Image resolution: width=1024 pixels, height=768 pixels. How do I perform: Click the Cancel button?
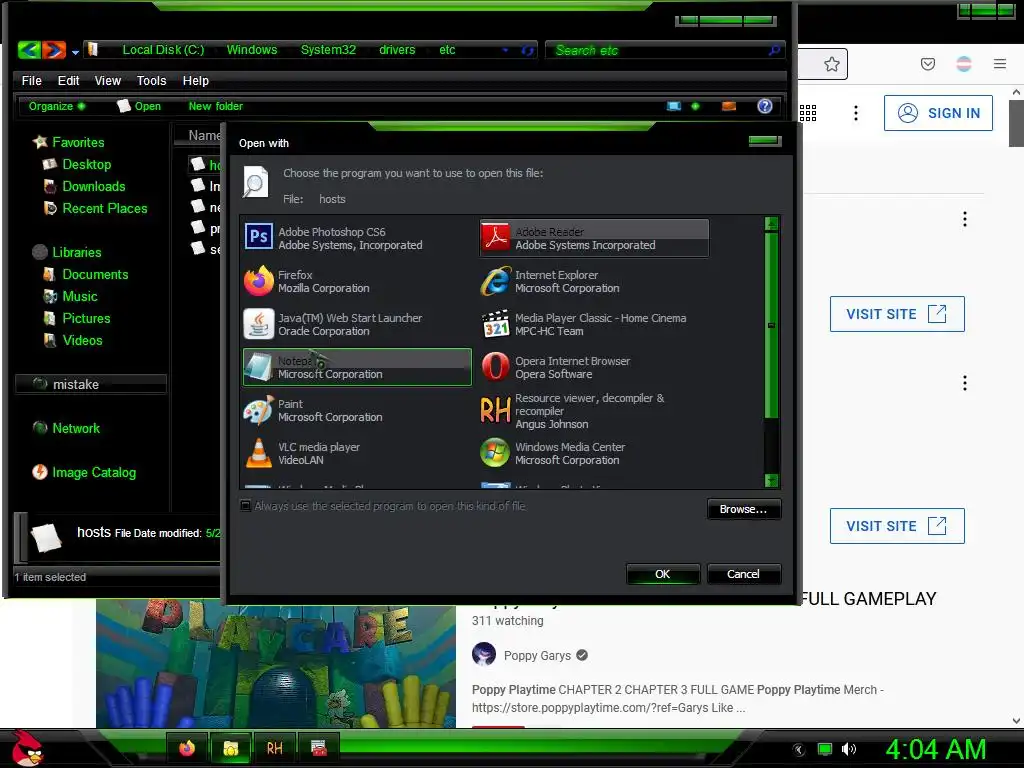743,574
